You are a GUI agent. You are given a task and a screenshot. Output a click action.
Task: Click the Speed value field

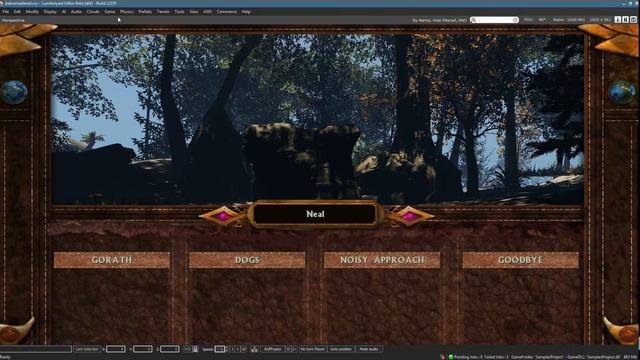coord(220,349)
